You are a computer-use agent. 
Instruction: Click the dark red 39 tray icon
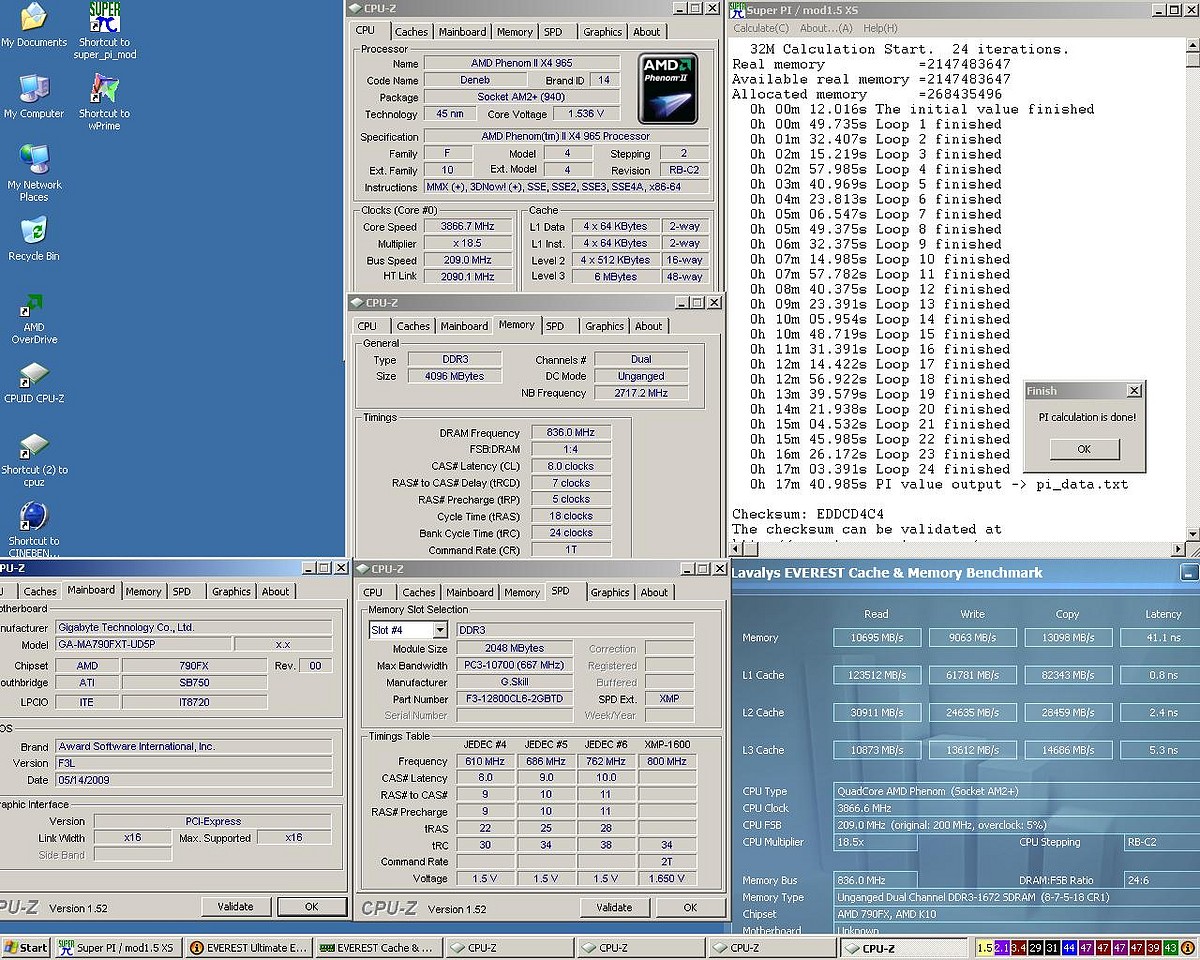[1155, 948]
